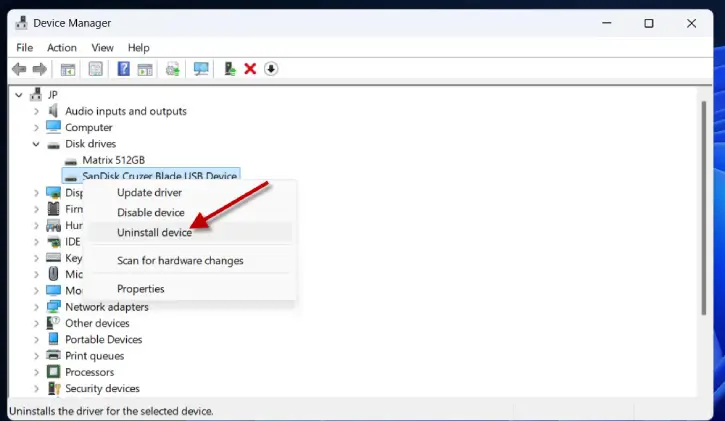Image resolution: width=725 pixels, height=421 pixels.
Task: Open the Properties toolbar icon
Action: click(x=95, y=69)
